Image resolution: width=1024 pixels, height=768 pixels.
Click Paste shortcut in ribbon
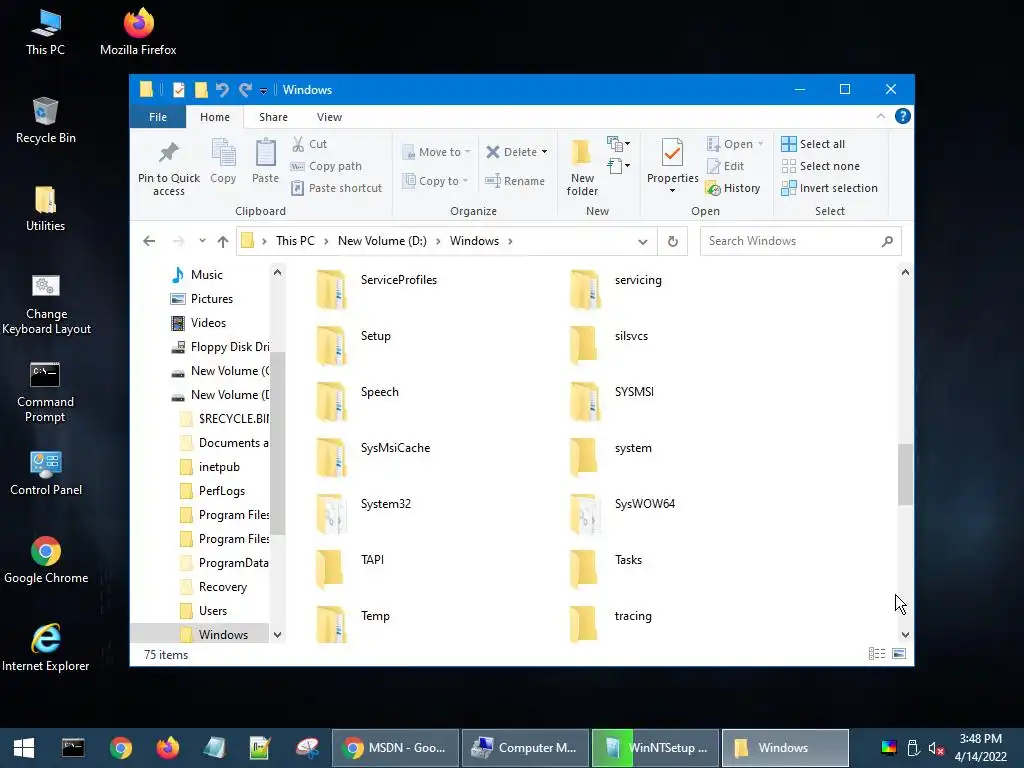click(x=336, y=188)
